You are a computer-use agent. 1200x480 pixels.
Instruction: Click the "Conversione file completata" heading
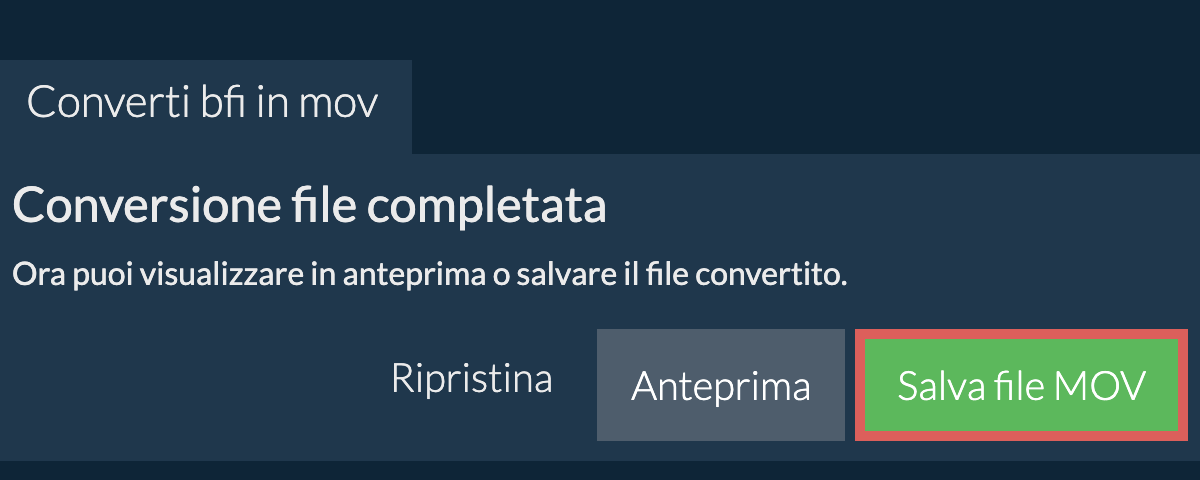[309, 208]
